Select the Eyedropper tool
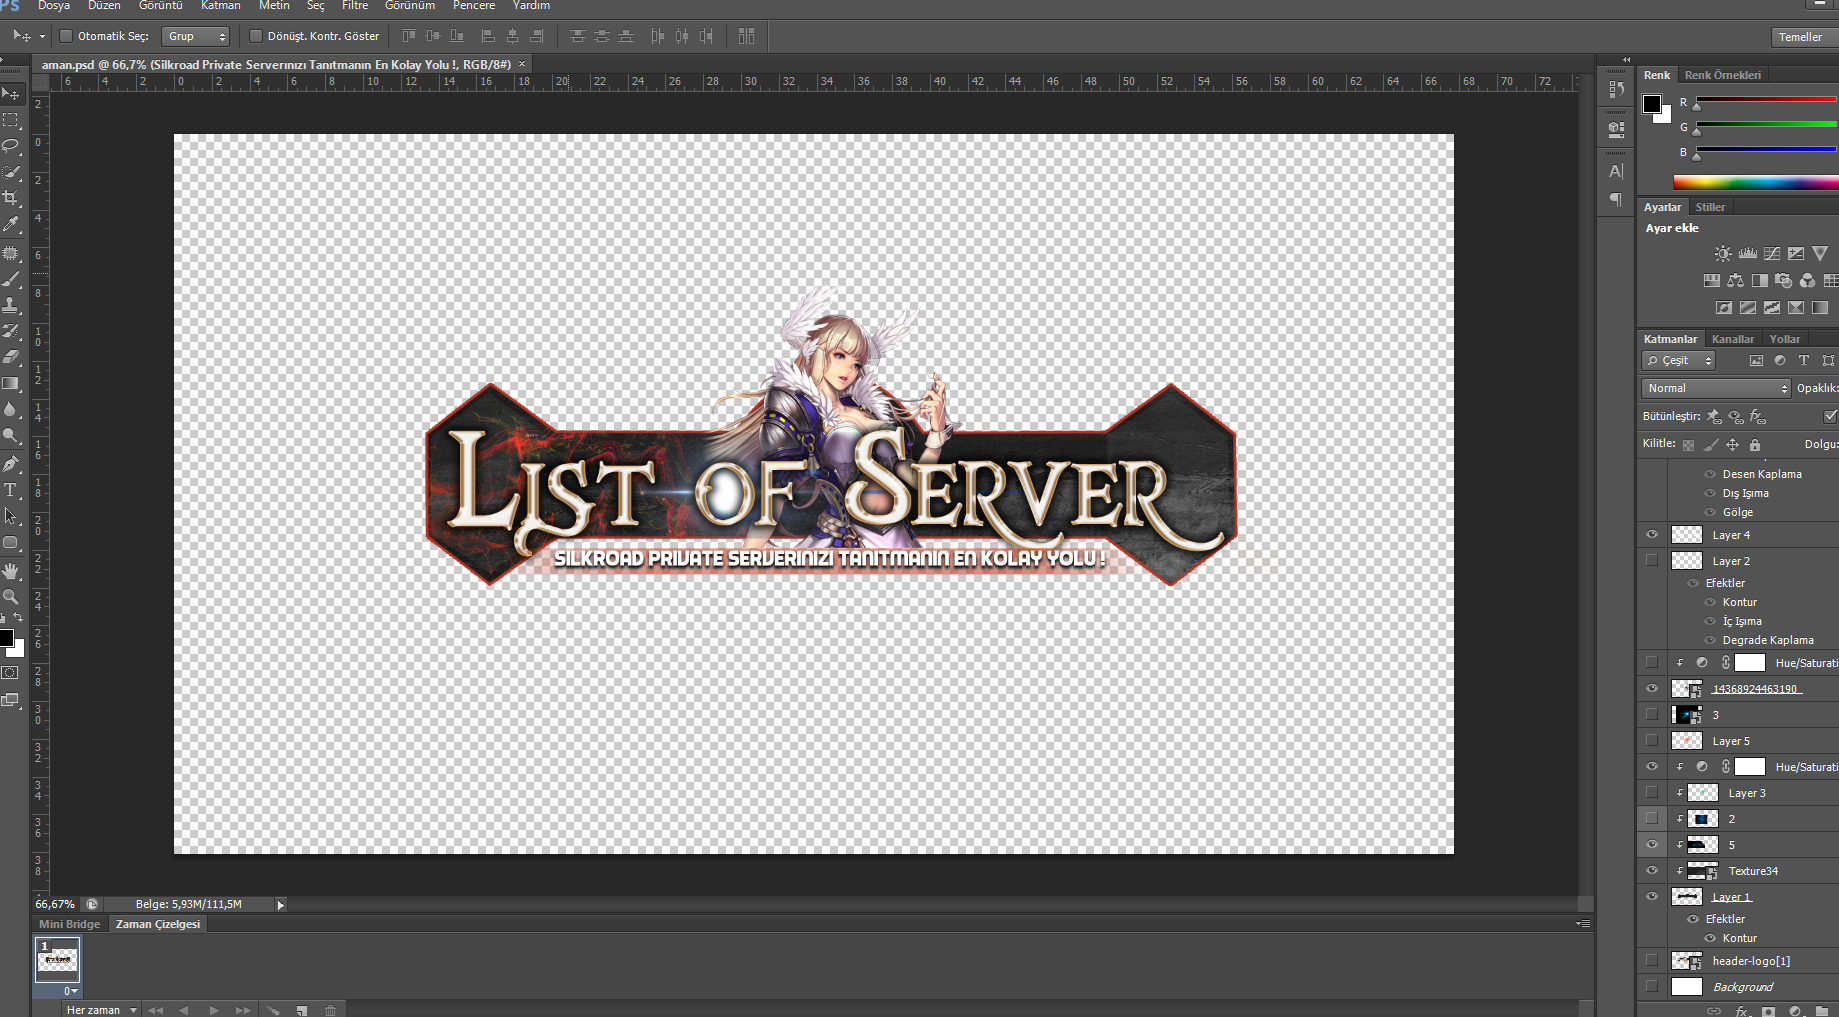 pos(11,224)
